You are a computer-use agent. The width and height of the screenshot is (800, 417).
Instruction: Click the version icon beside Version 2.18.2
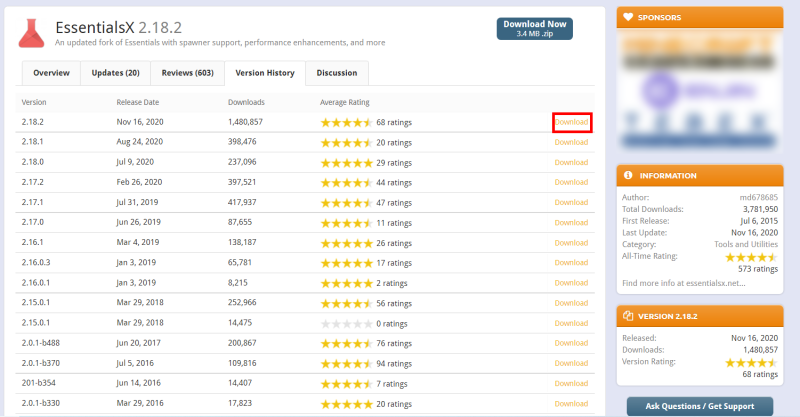pos(628,316)
